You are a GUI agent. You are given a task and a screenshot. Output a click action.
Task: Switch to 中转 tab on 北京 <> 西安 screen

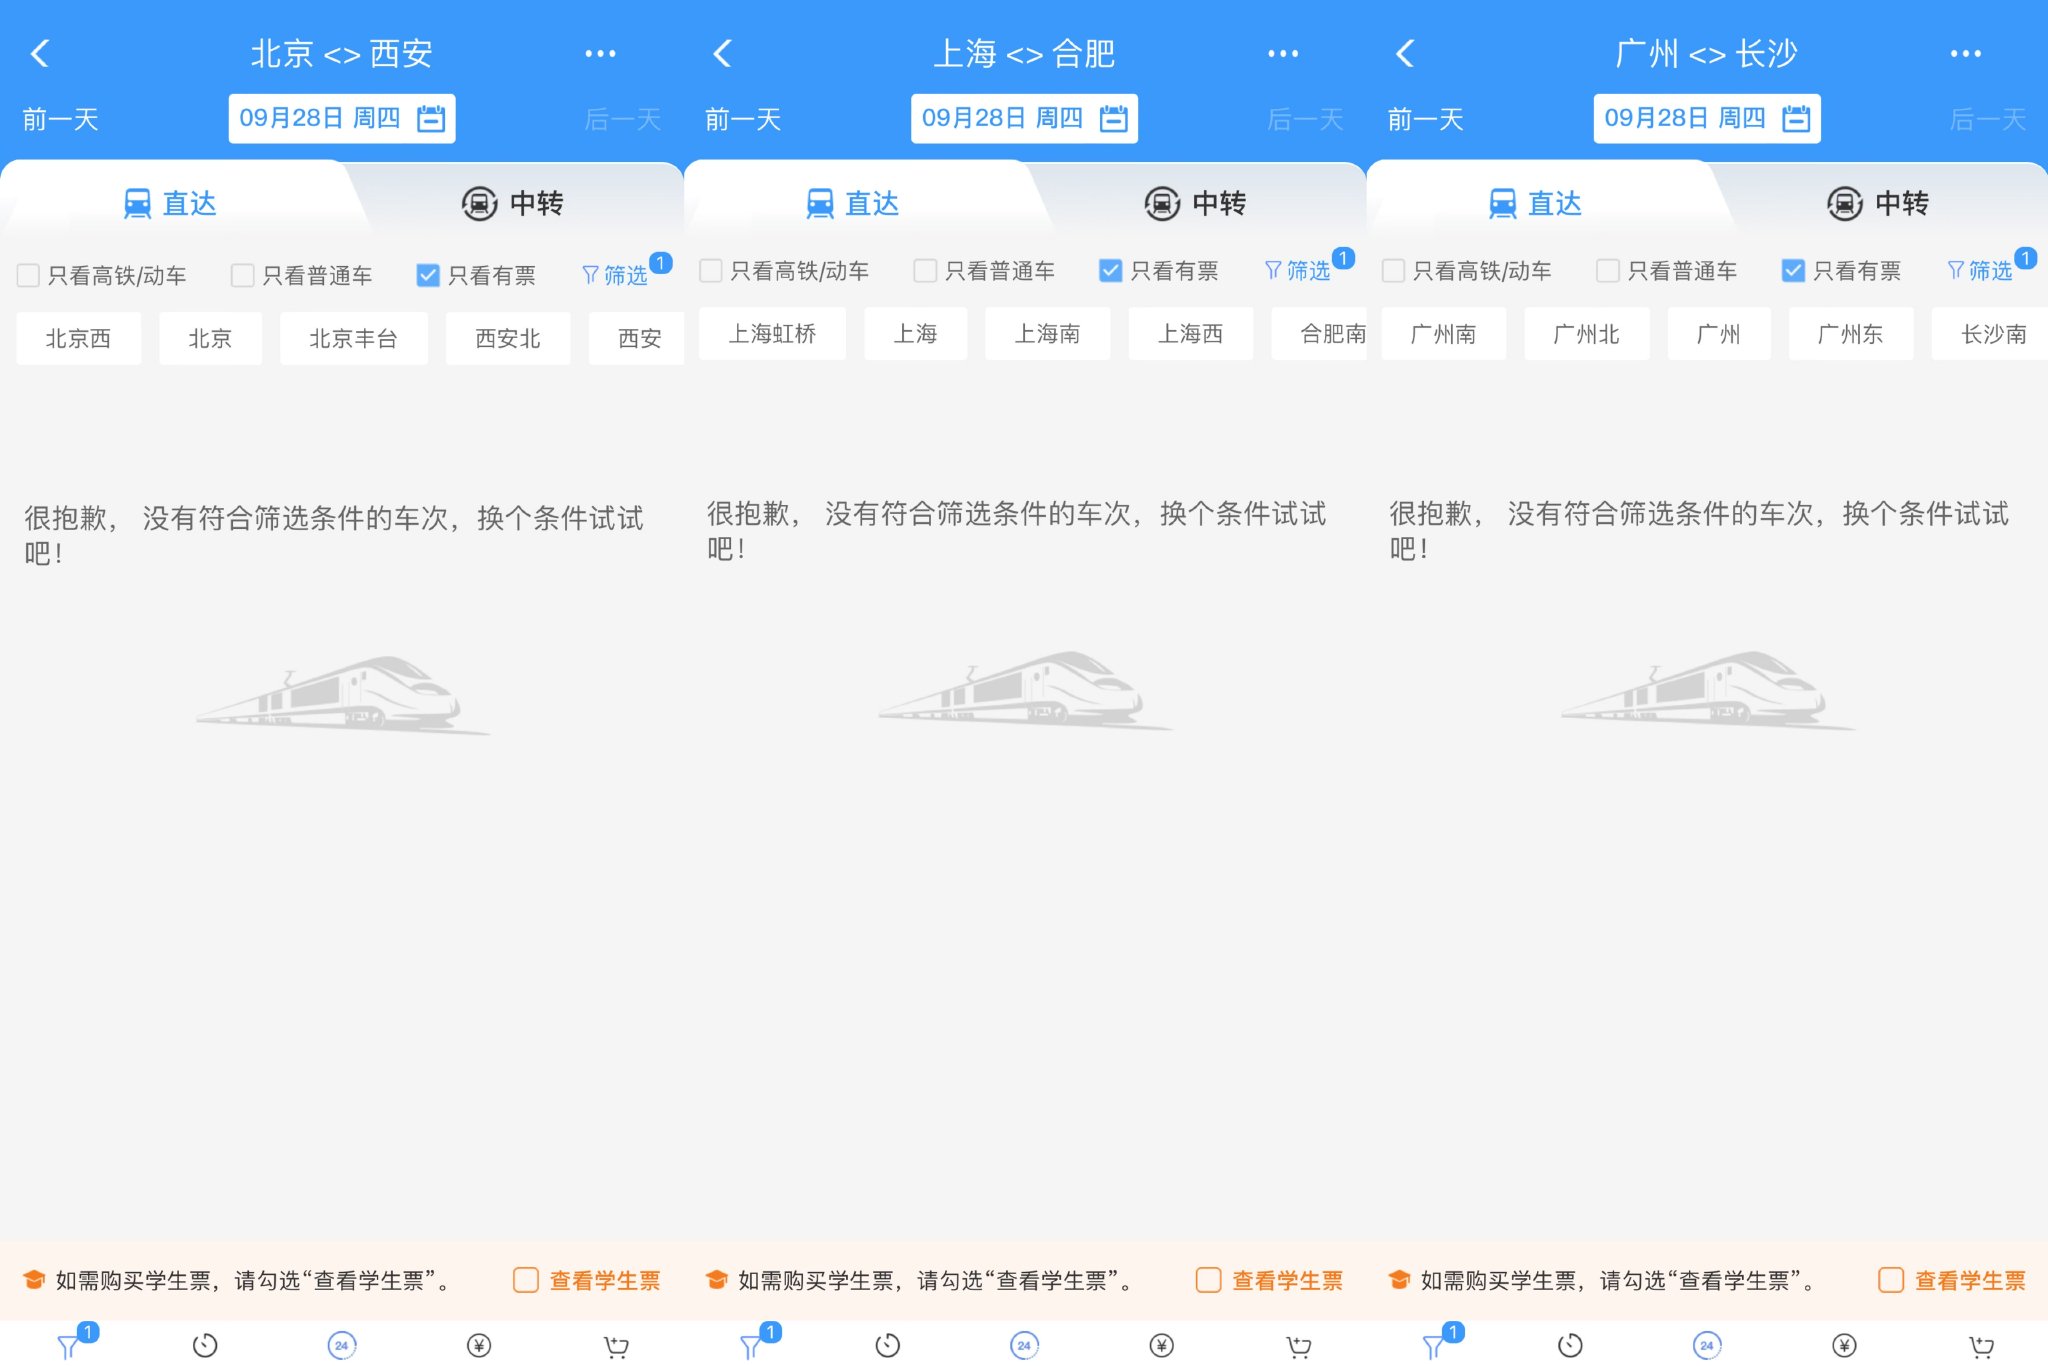point(513,203)
